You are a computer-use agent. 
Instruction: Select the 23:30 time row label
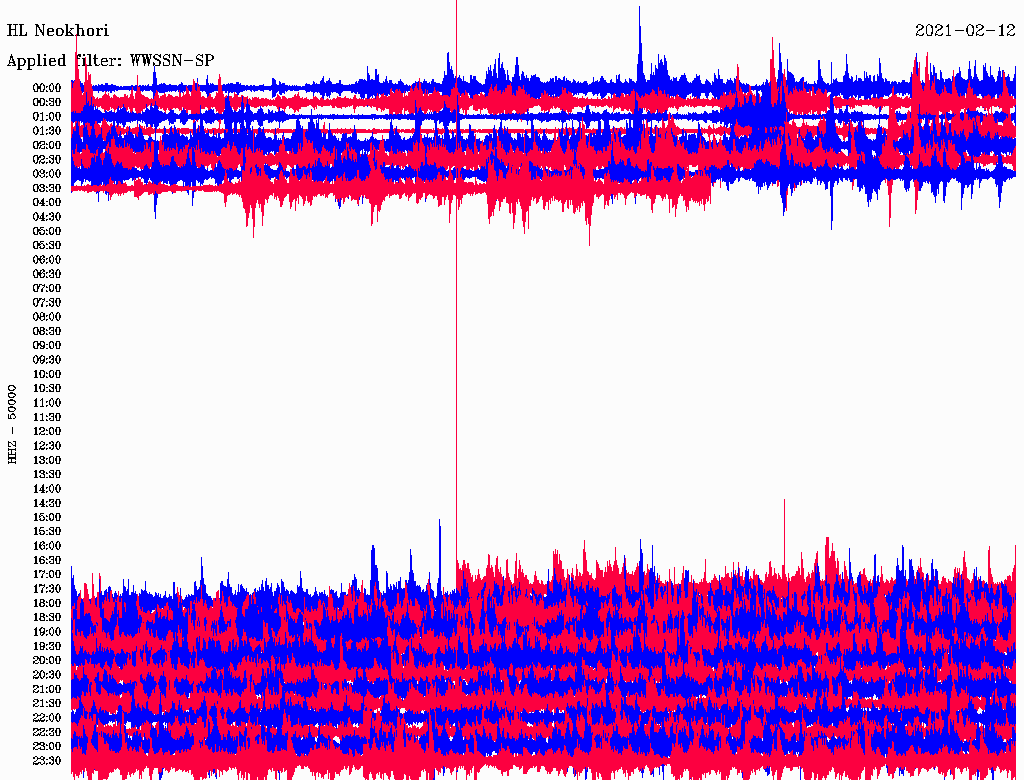(47, 761)
